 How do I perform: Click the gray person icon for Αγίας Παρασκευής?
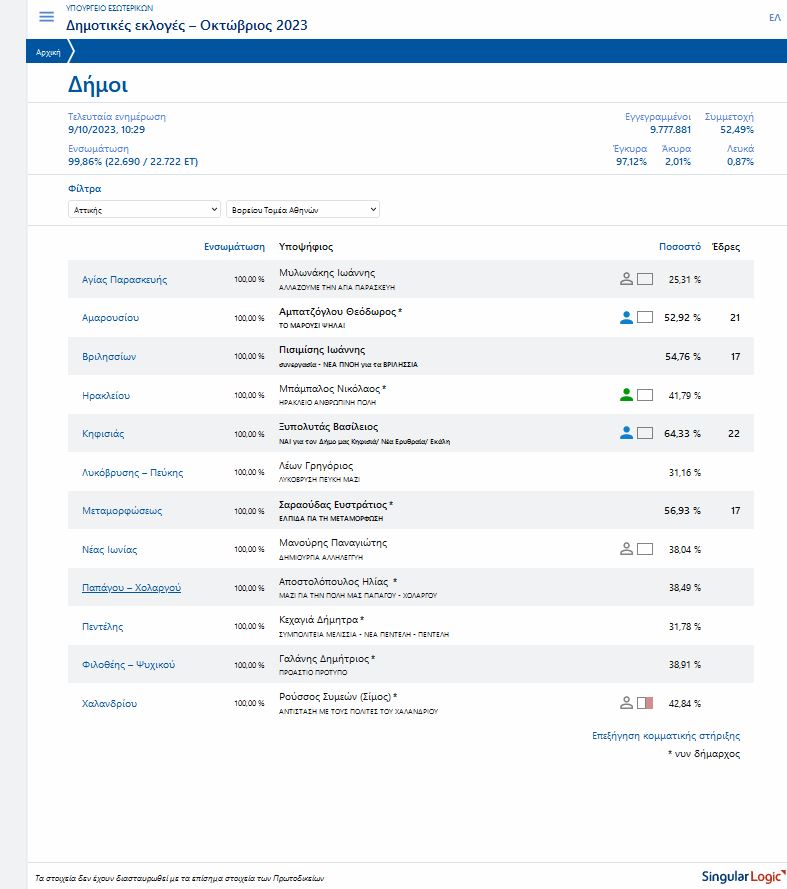click(x=626, y=279)
